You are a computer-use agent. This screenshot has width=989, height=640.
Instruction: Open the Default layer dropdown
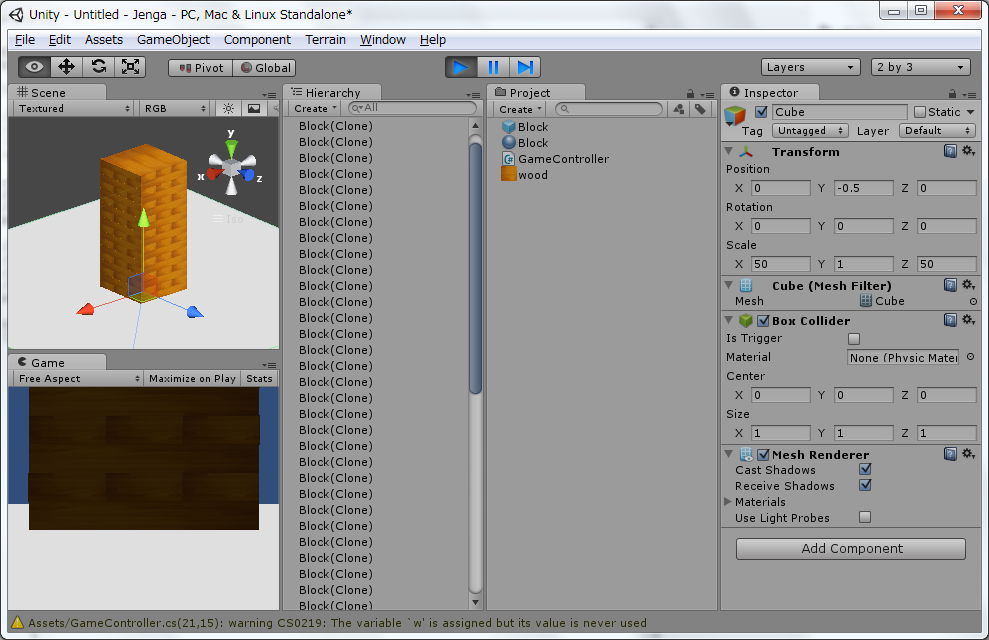point(937,131)
